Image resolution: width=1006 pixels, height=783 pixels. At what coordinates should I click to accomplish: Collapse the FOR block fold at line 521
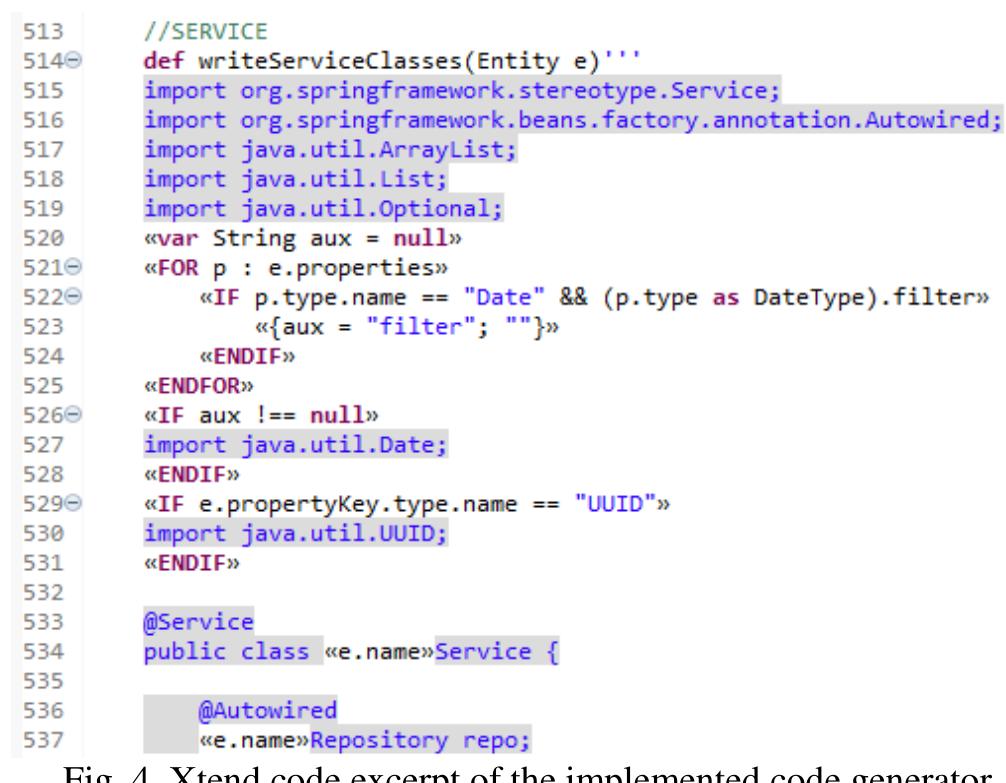[74, 266]
